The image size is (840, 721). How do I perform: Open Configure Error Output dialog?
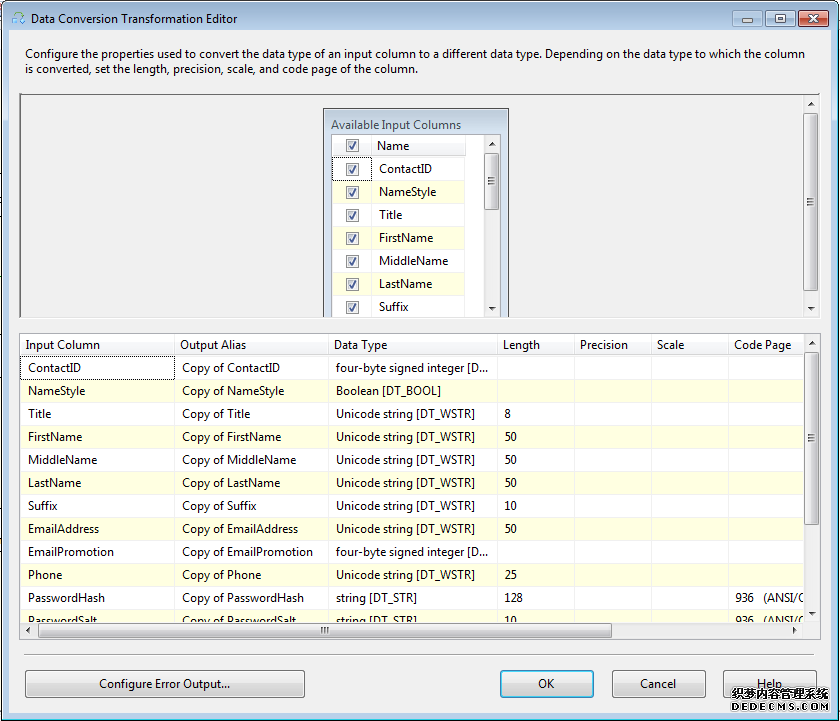[x=165, y=684]
